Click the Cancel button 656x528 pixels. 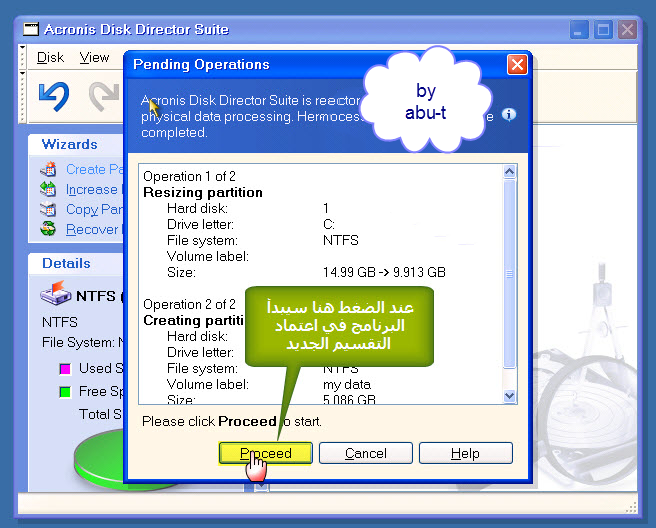pos(366,453)
